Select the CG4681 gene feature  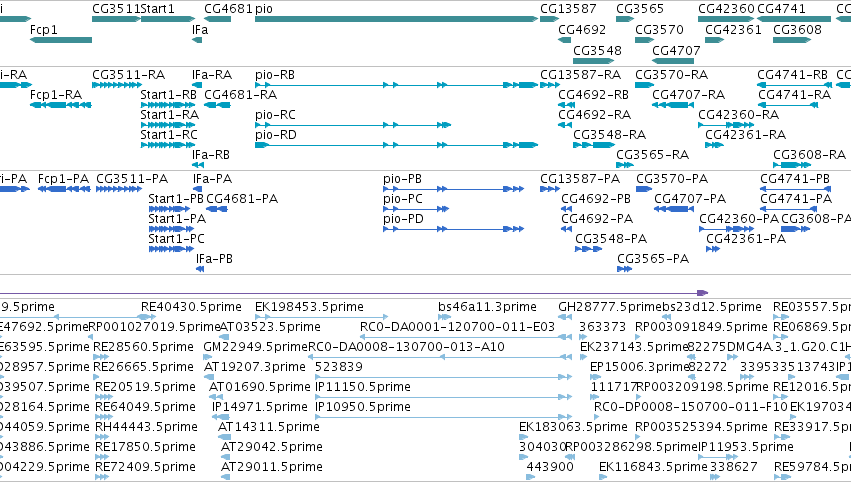218,19
